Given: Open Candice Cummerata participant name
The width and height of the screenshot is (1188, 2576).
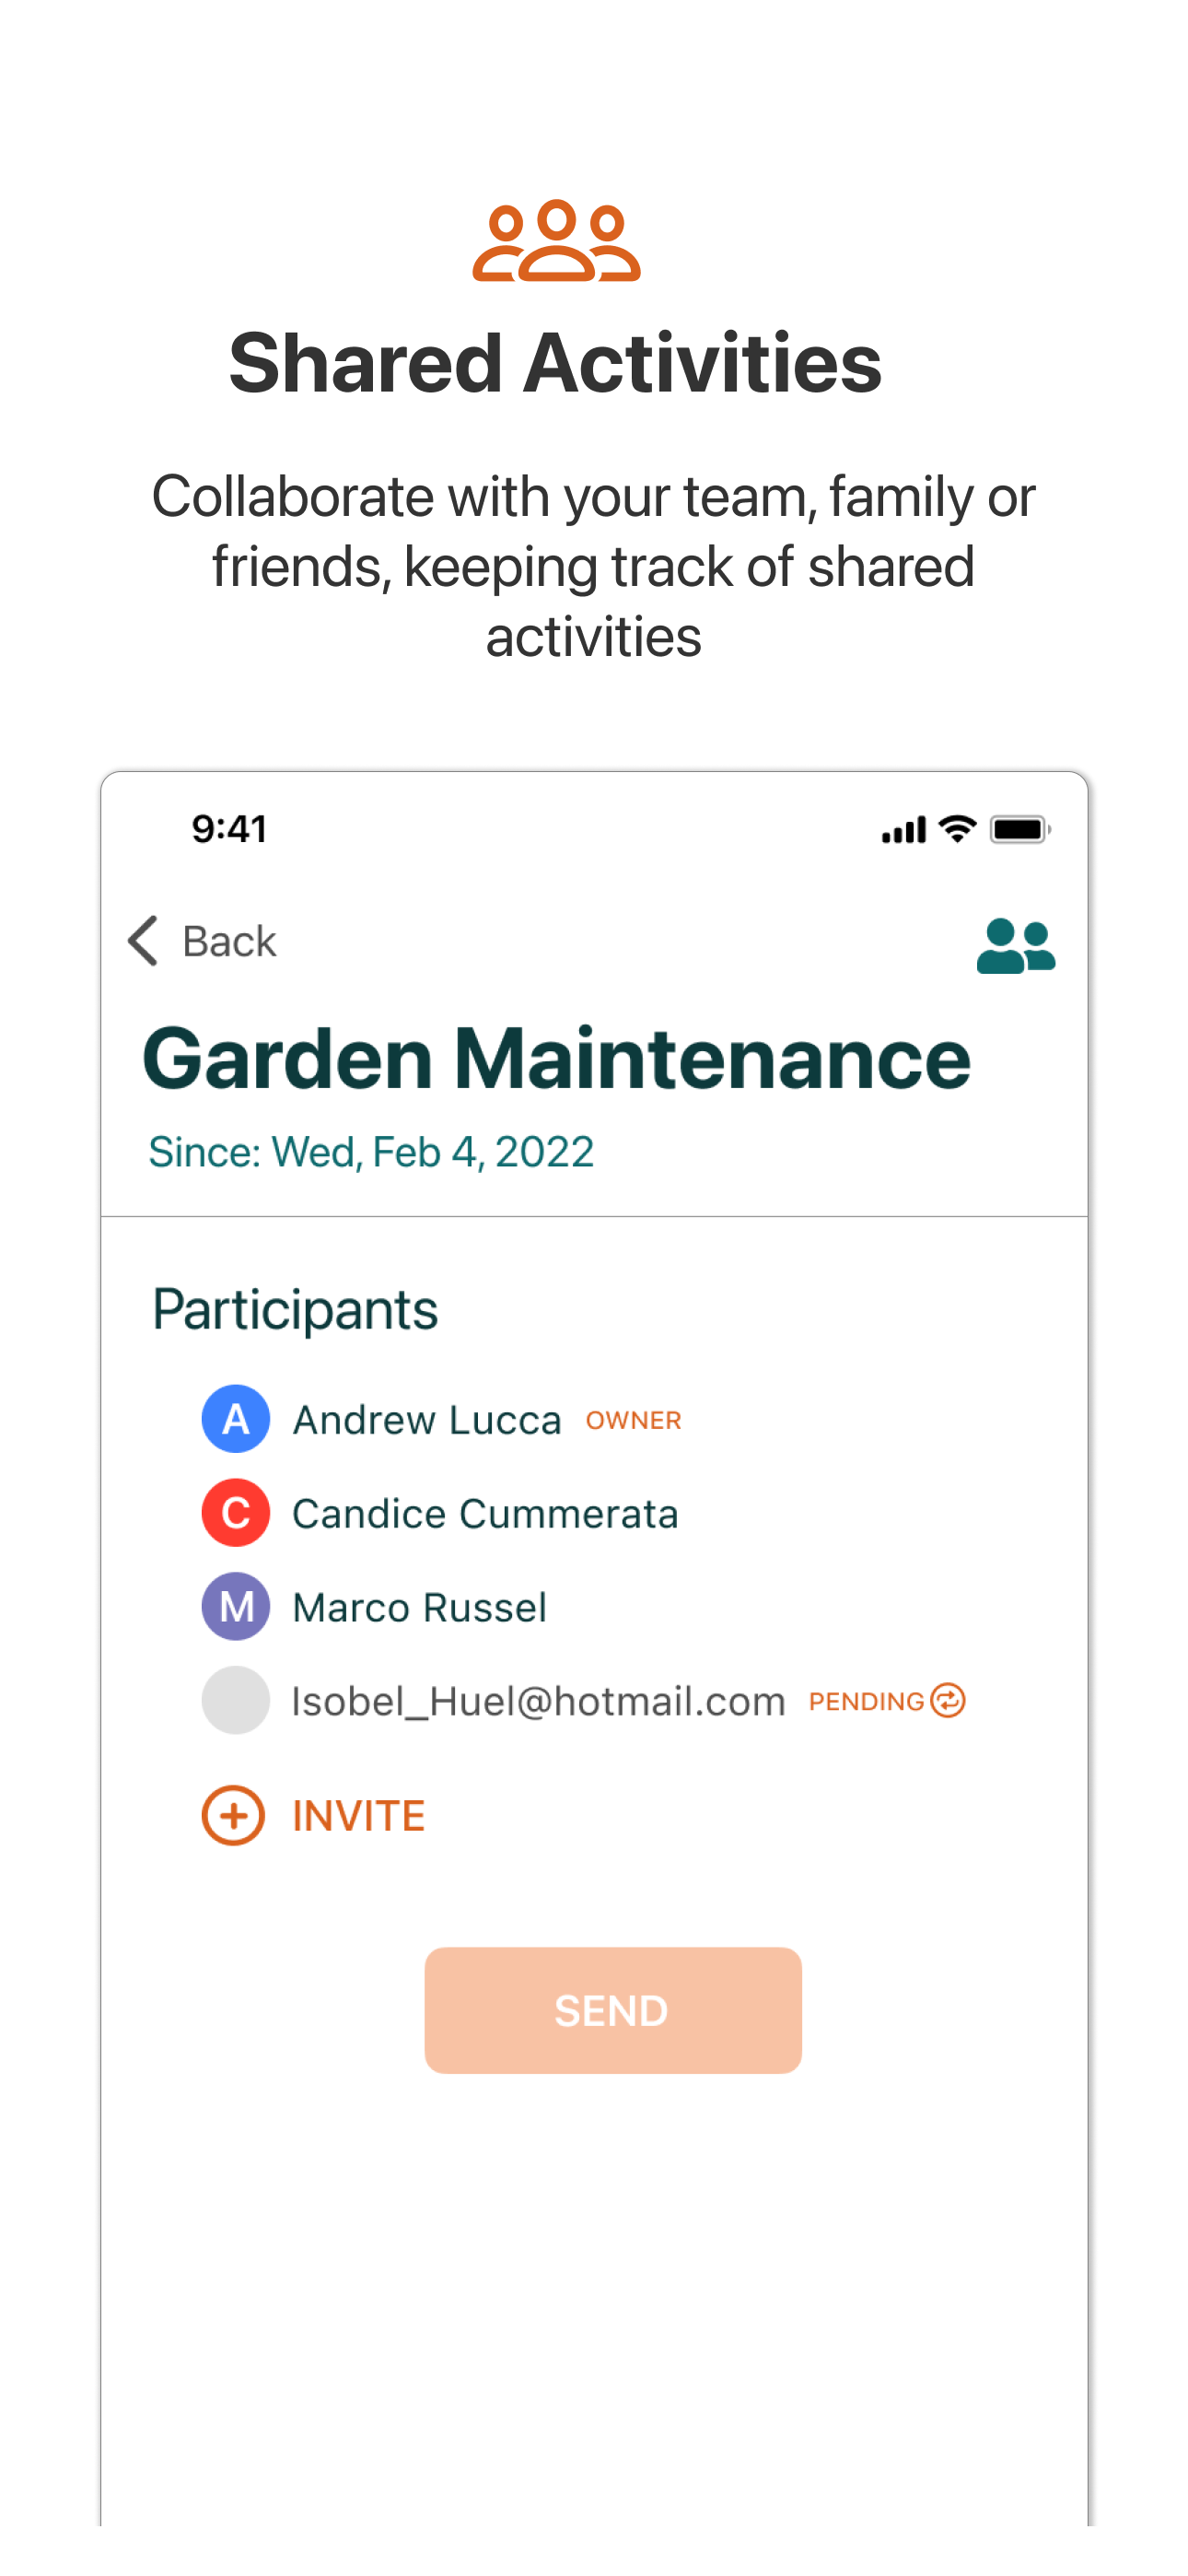Looking at the screenshot, I should pyautogui.click(x=485, y=1514).
